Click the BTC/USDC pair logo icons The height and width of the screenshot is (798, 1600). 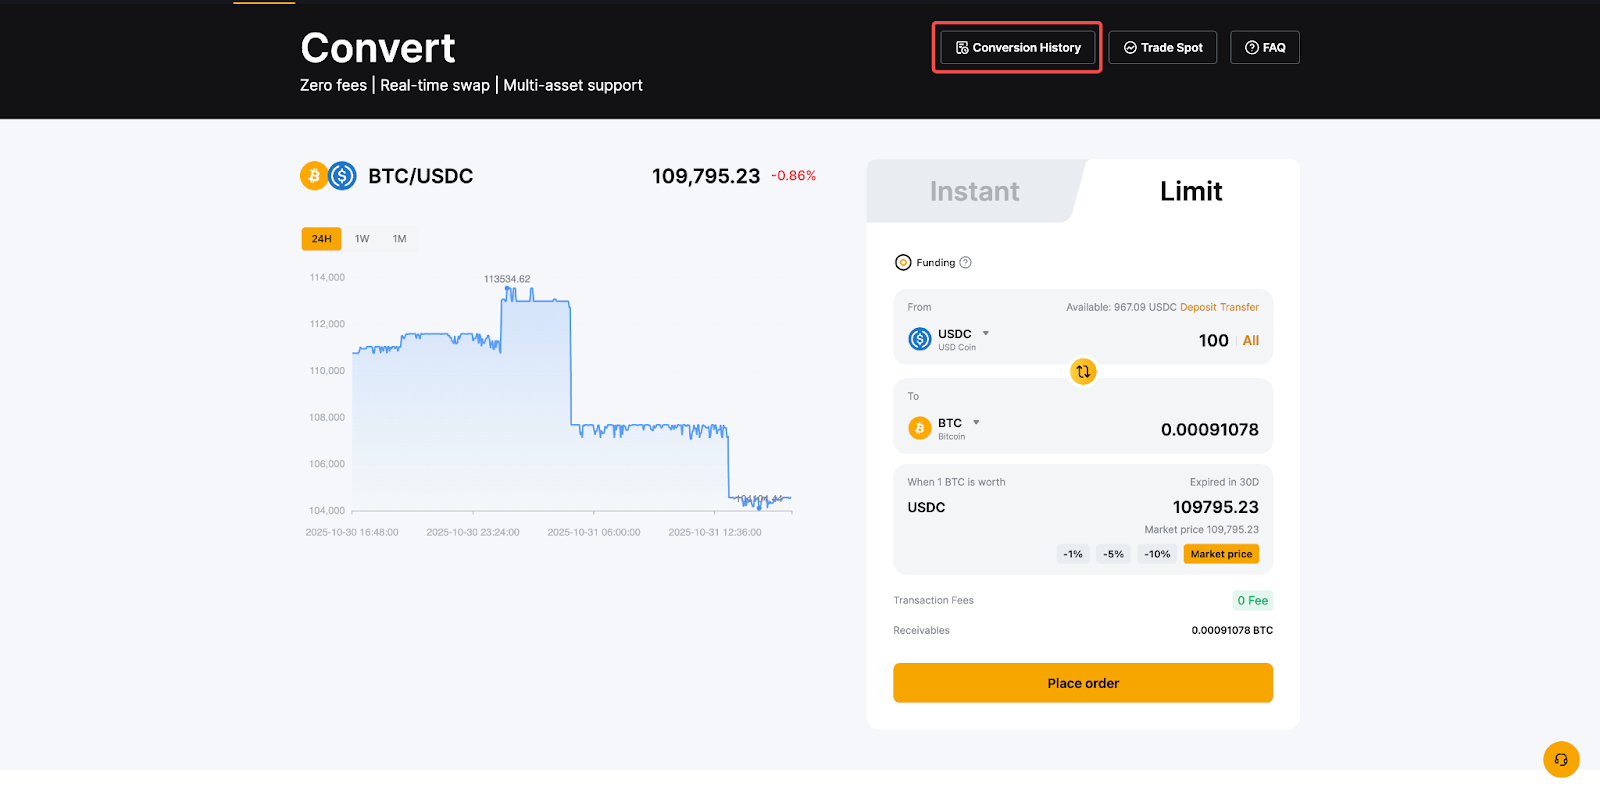pos(328,176)
